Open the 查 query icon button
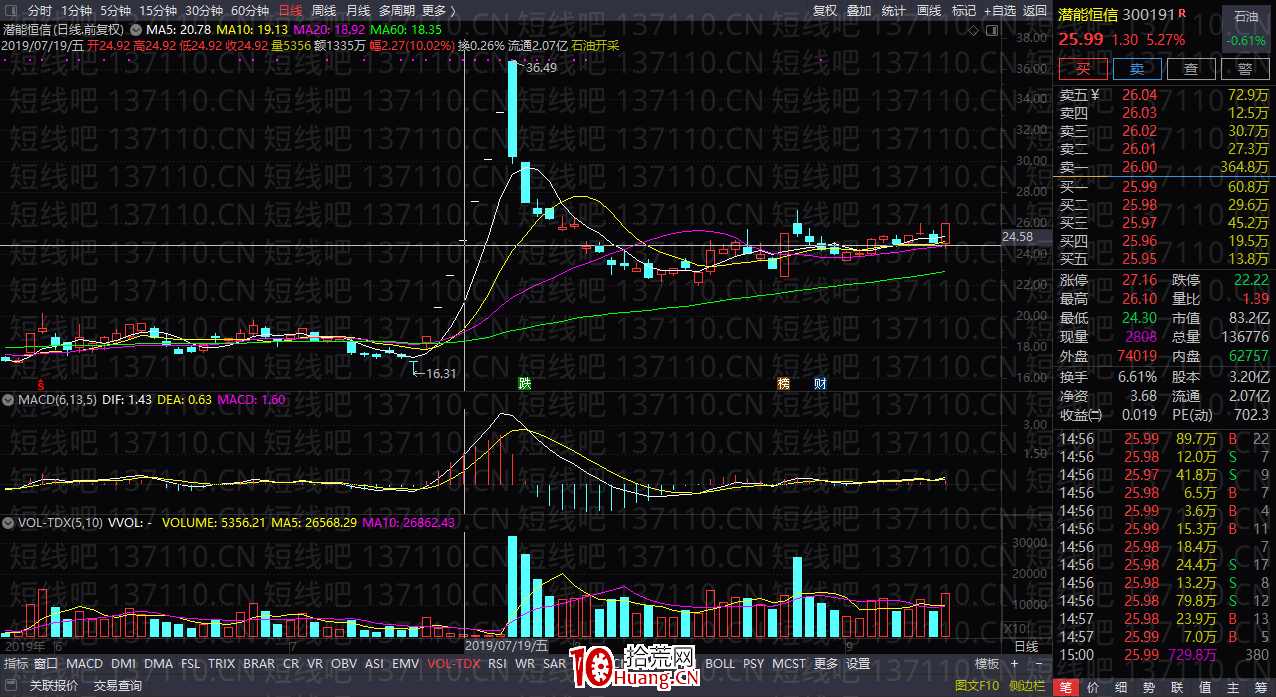Screen dimensions: 1276x697 pyautogui.click(x=1191, y=69)
